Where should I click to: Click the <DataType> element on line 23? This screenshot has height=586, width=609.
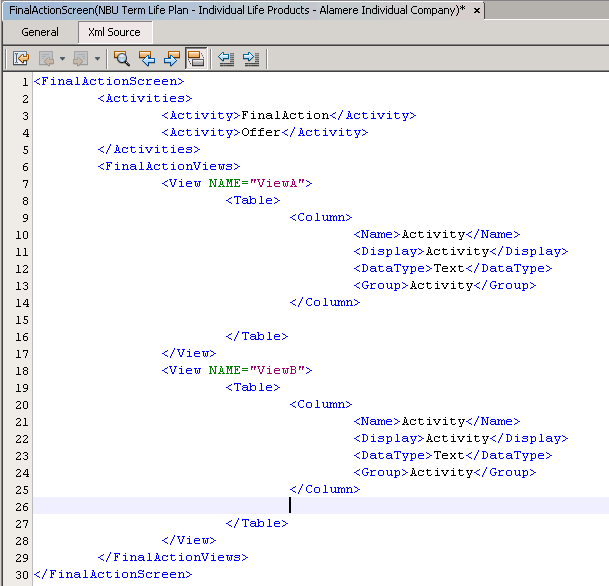[x=452, y=455]
